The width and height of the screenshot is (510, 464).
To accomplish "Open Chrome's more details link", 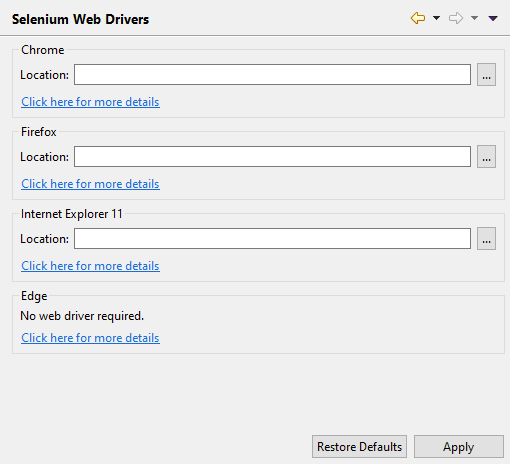I will pyautogui.click(x=90, y=102).
